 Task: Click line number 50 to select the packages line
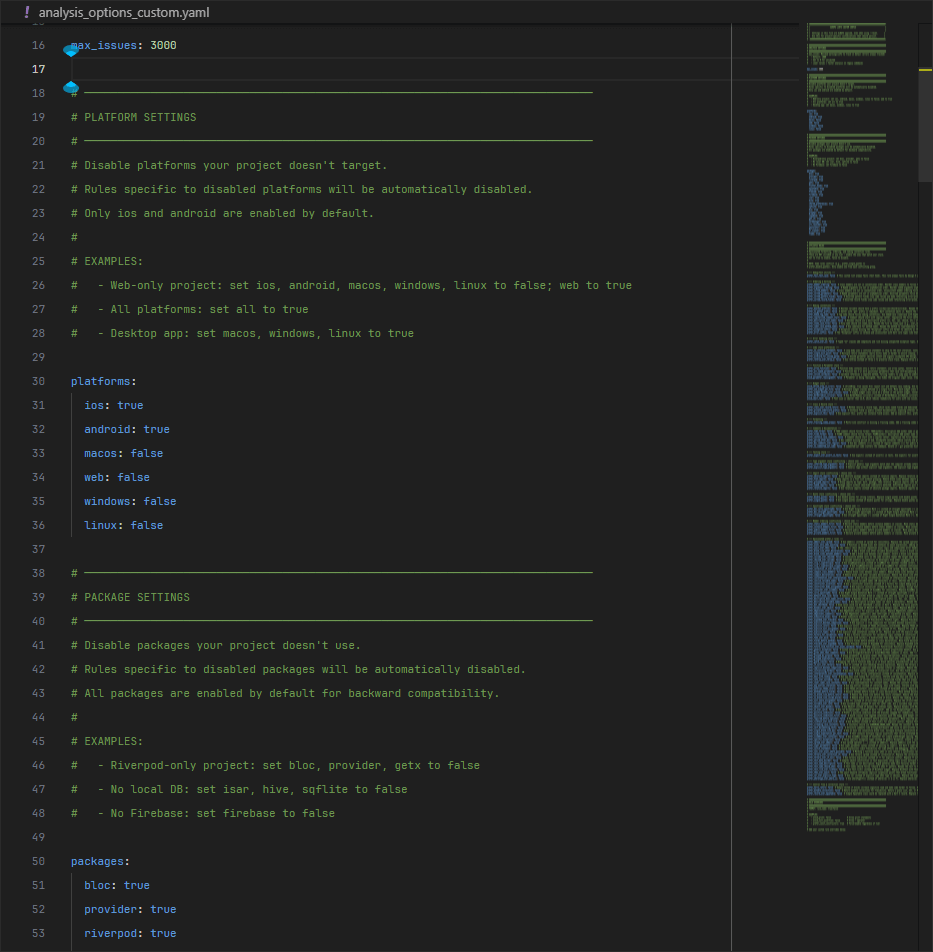tap(38, 861)
